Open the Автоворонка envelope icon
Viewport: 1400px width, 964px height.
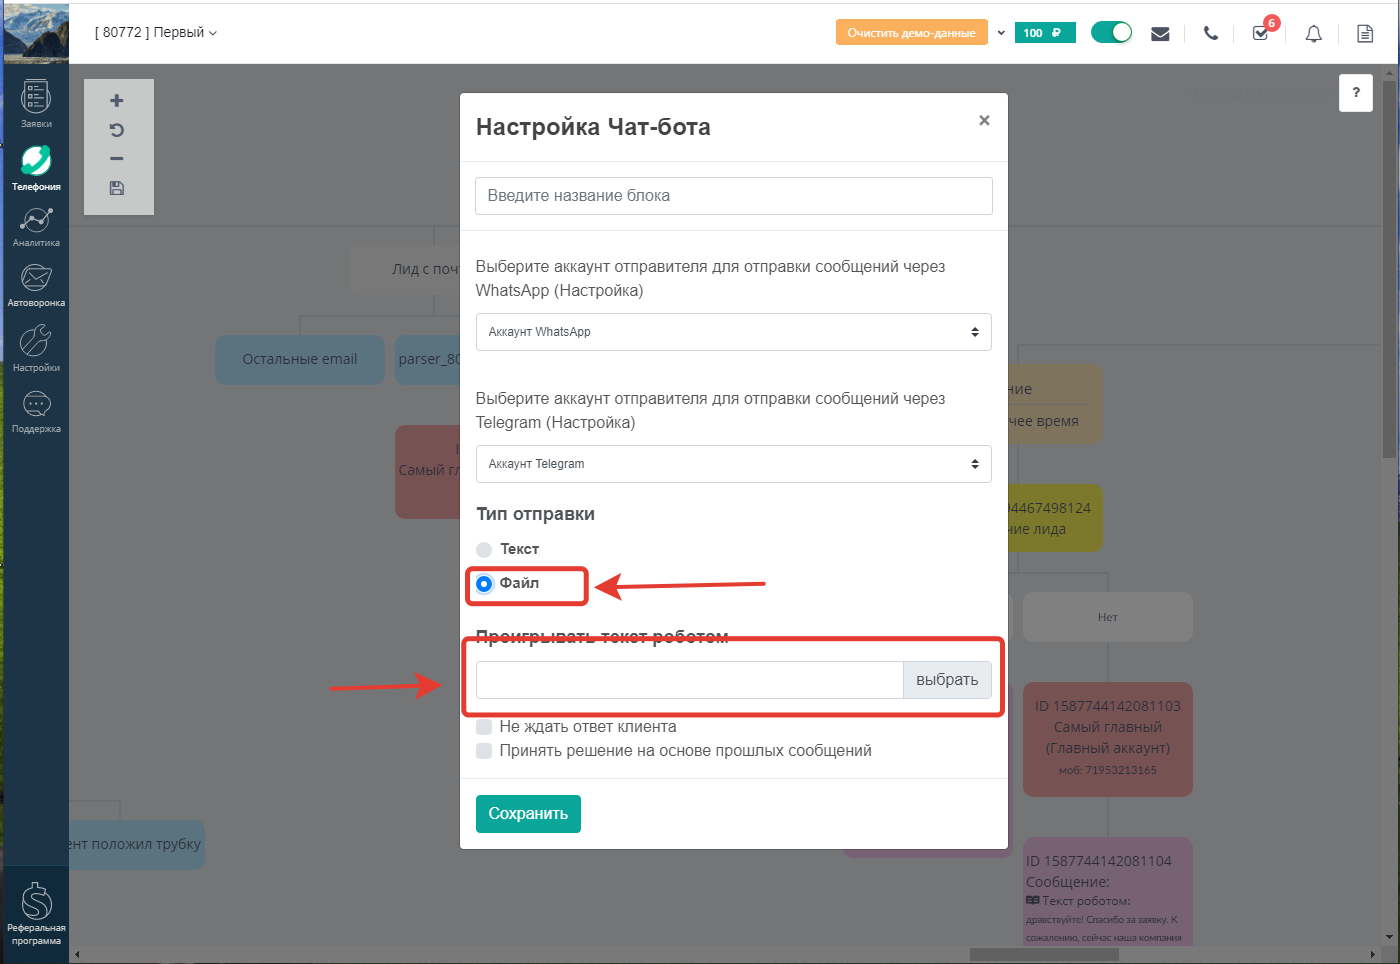point(36,278)
